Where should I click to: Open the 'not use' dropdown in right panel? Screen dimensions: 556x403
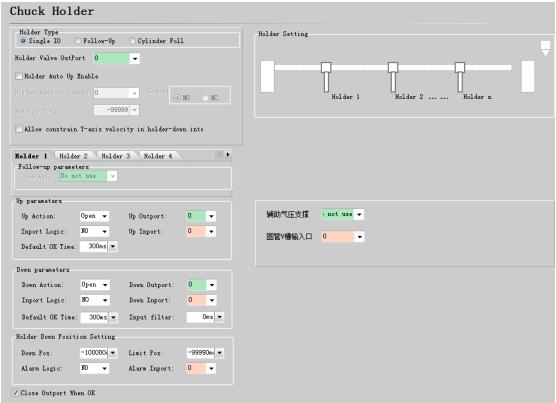[x=359, y=214]
